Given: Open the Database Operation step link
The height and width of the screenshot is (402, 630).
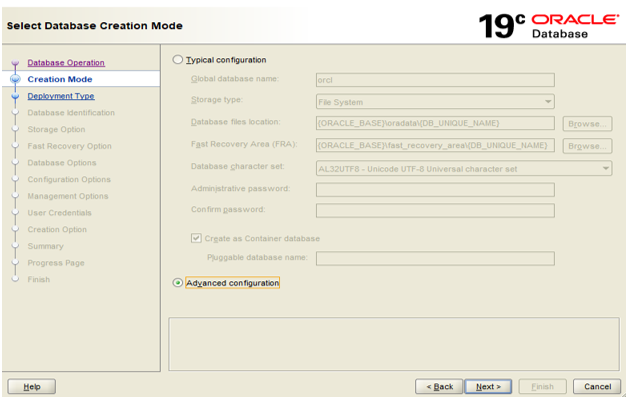Looking at the screenshot, I should coord(66,63).
